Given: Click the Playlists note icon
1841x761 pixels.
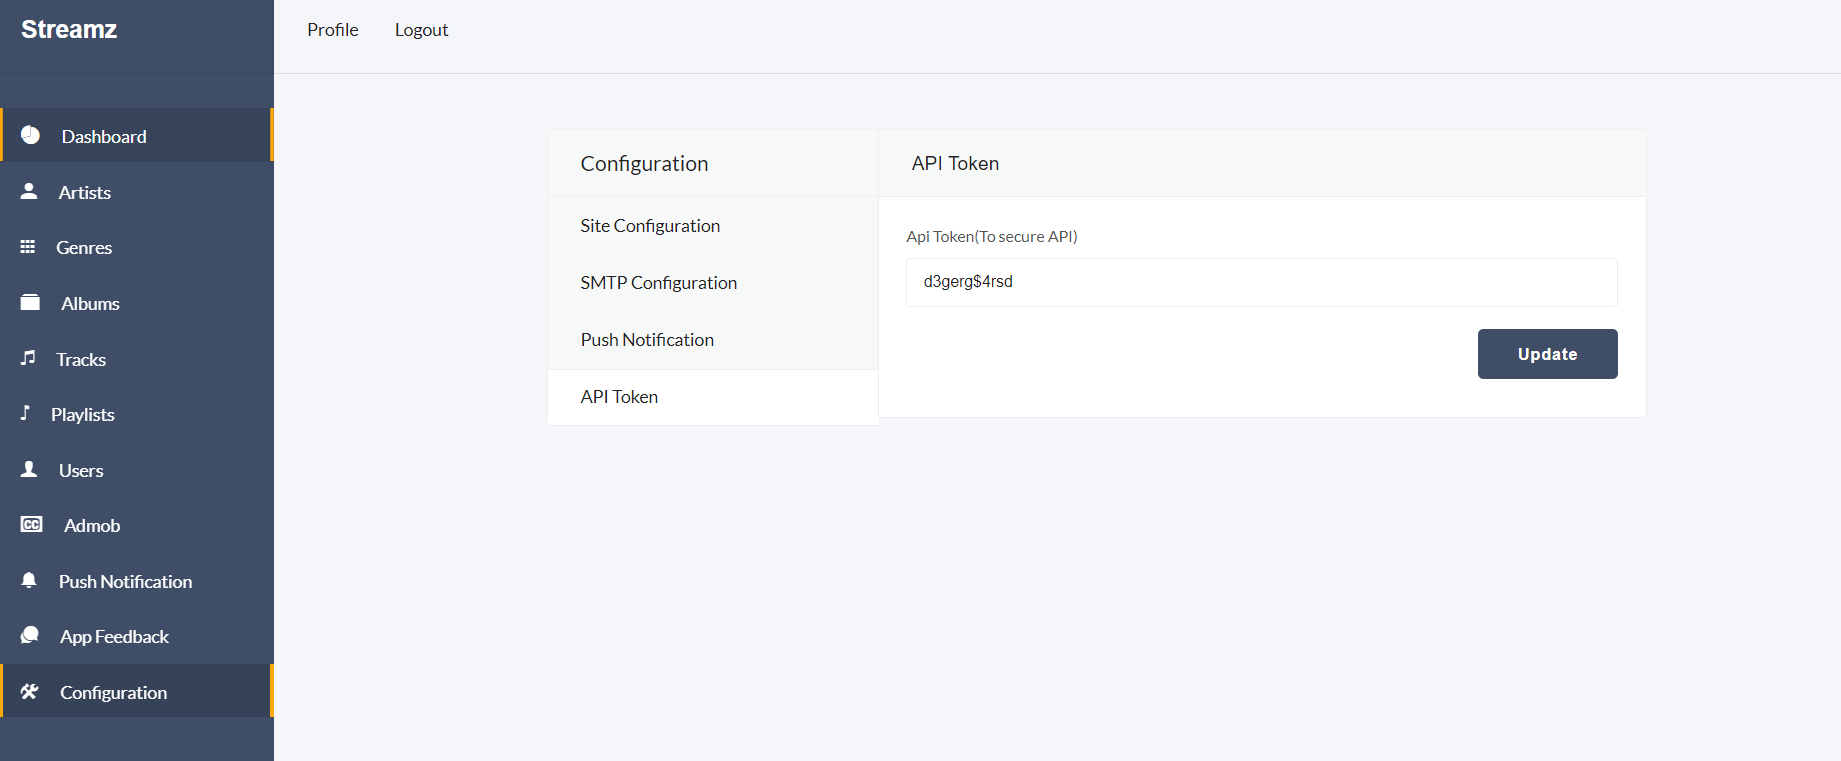Looking at the screenshot, I should 25,413.
